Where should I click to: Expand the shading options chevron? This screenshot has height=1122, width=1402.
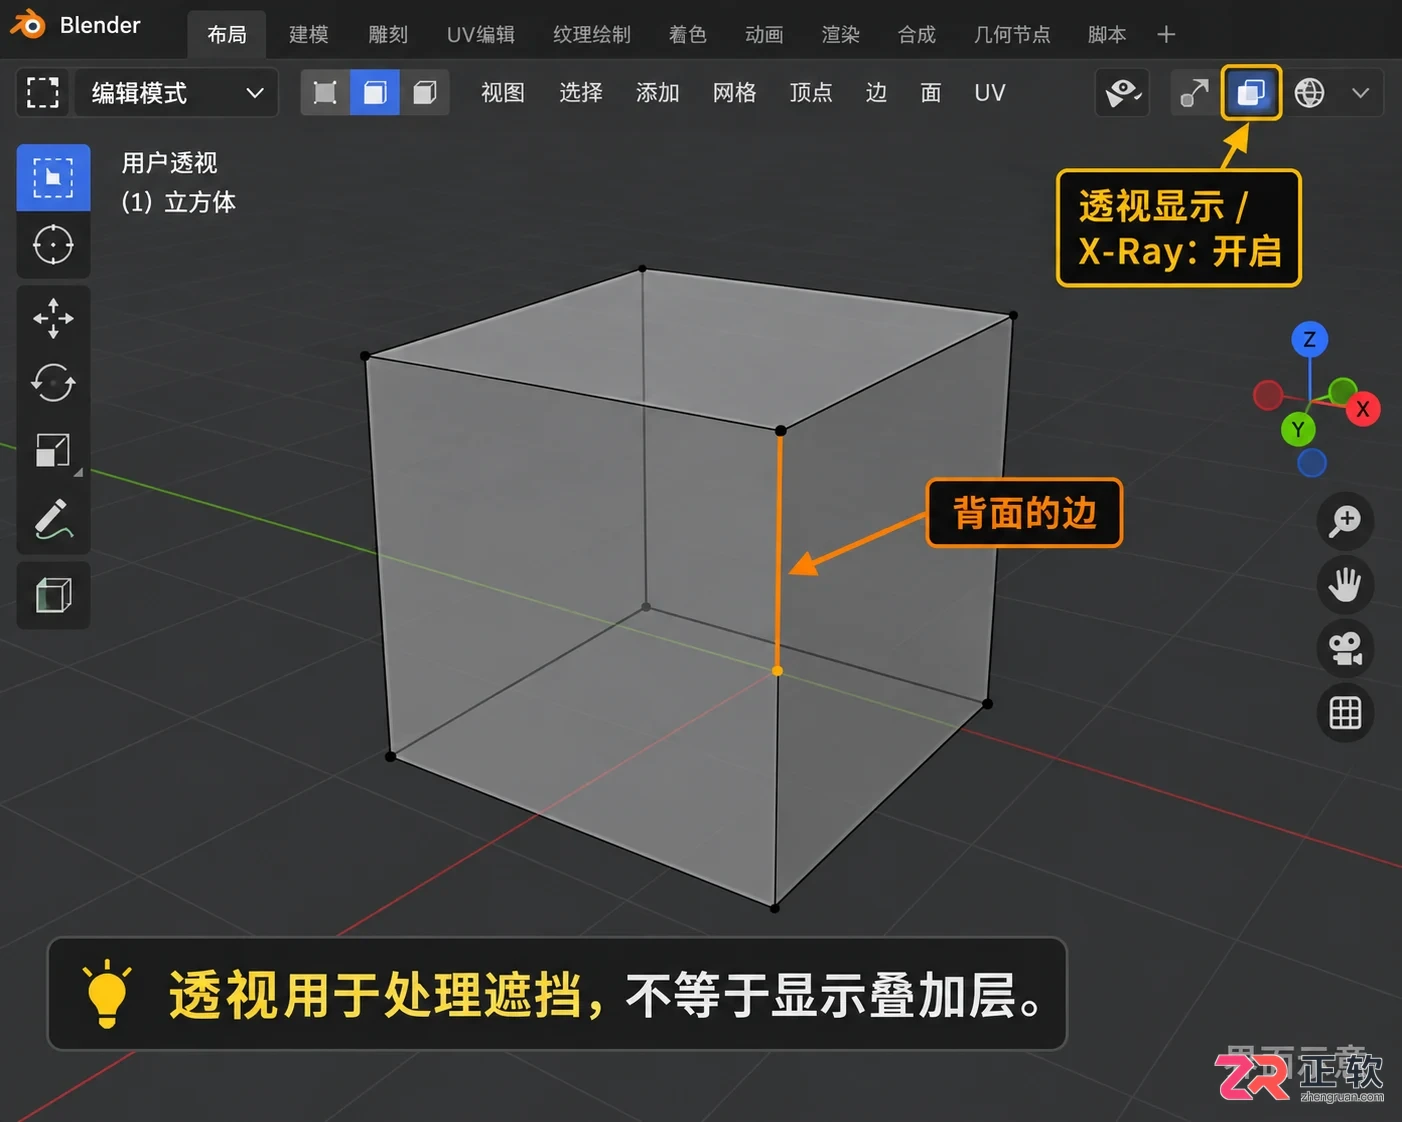click(x=1360, y=93)
